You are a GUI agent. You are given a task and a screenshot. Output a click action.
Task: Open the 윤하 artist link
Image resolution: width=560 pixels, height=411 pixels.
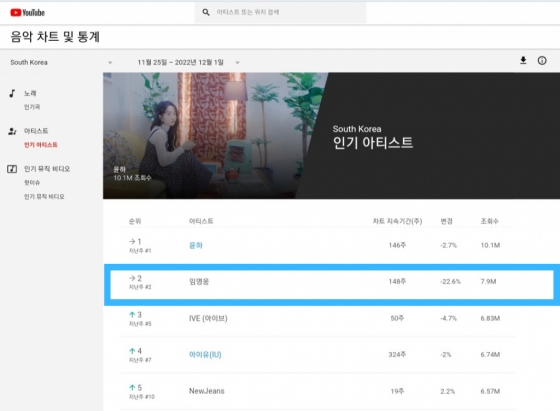196,245
